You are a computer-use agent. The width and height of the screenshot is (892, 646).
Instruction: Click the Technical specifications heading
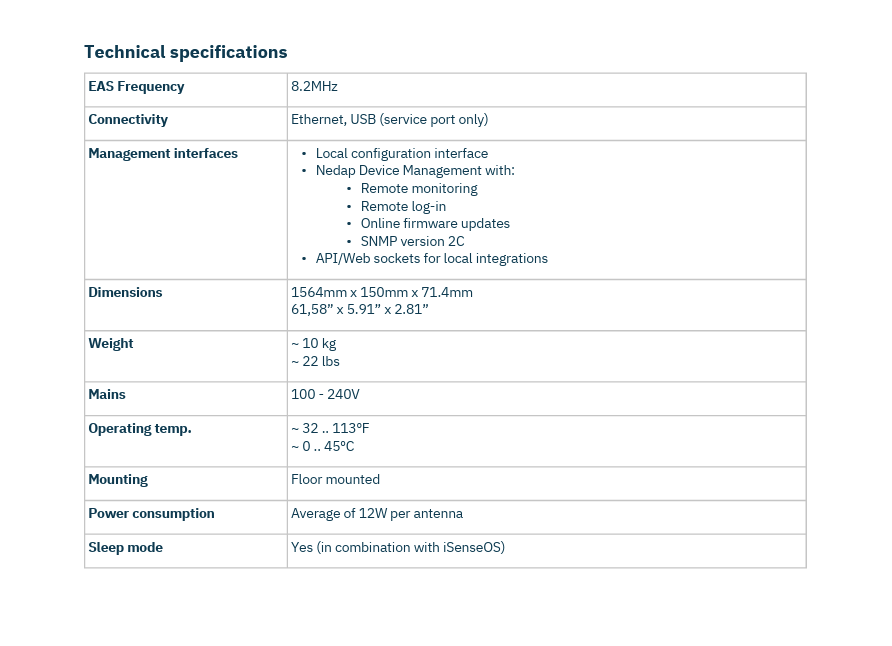pos(185,52)
